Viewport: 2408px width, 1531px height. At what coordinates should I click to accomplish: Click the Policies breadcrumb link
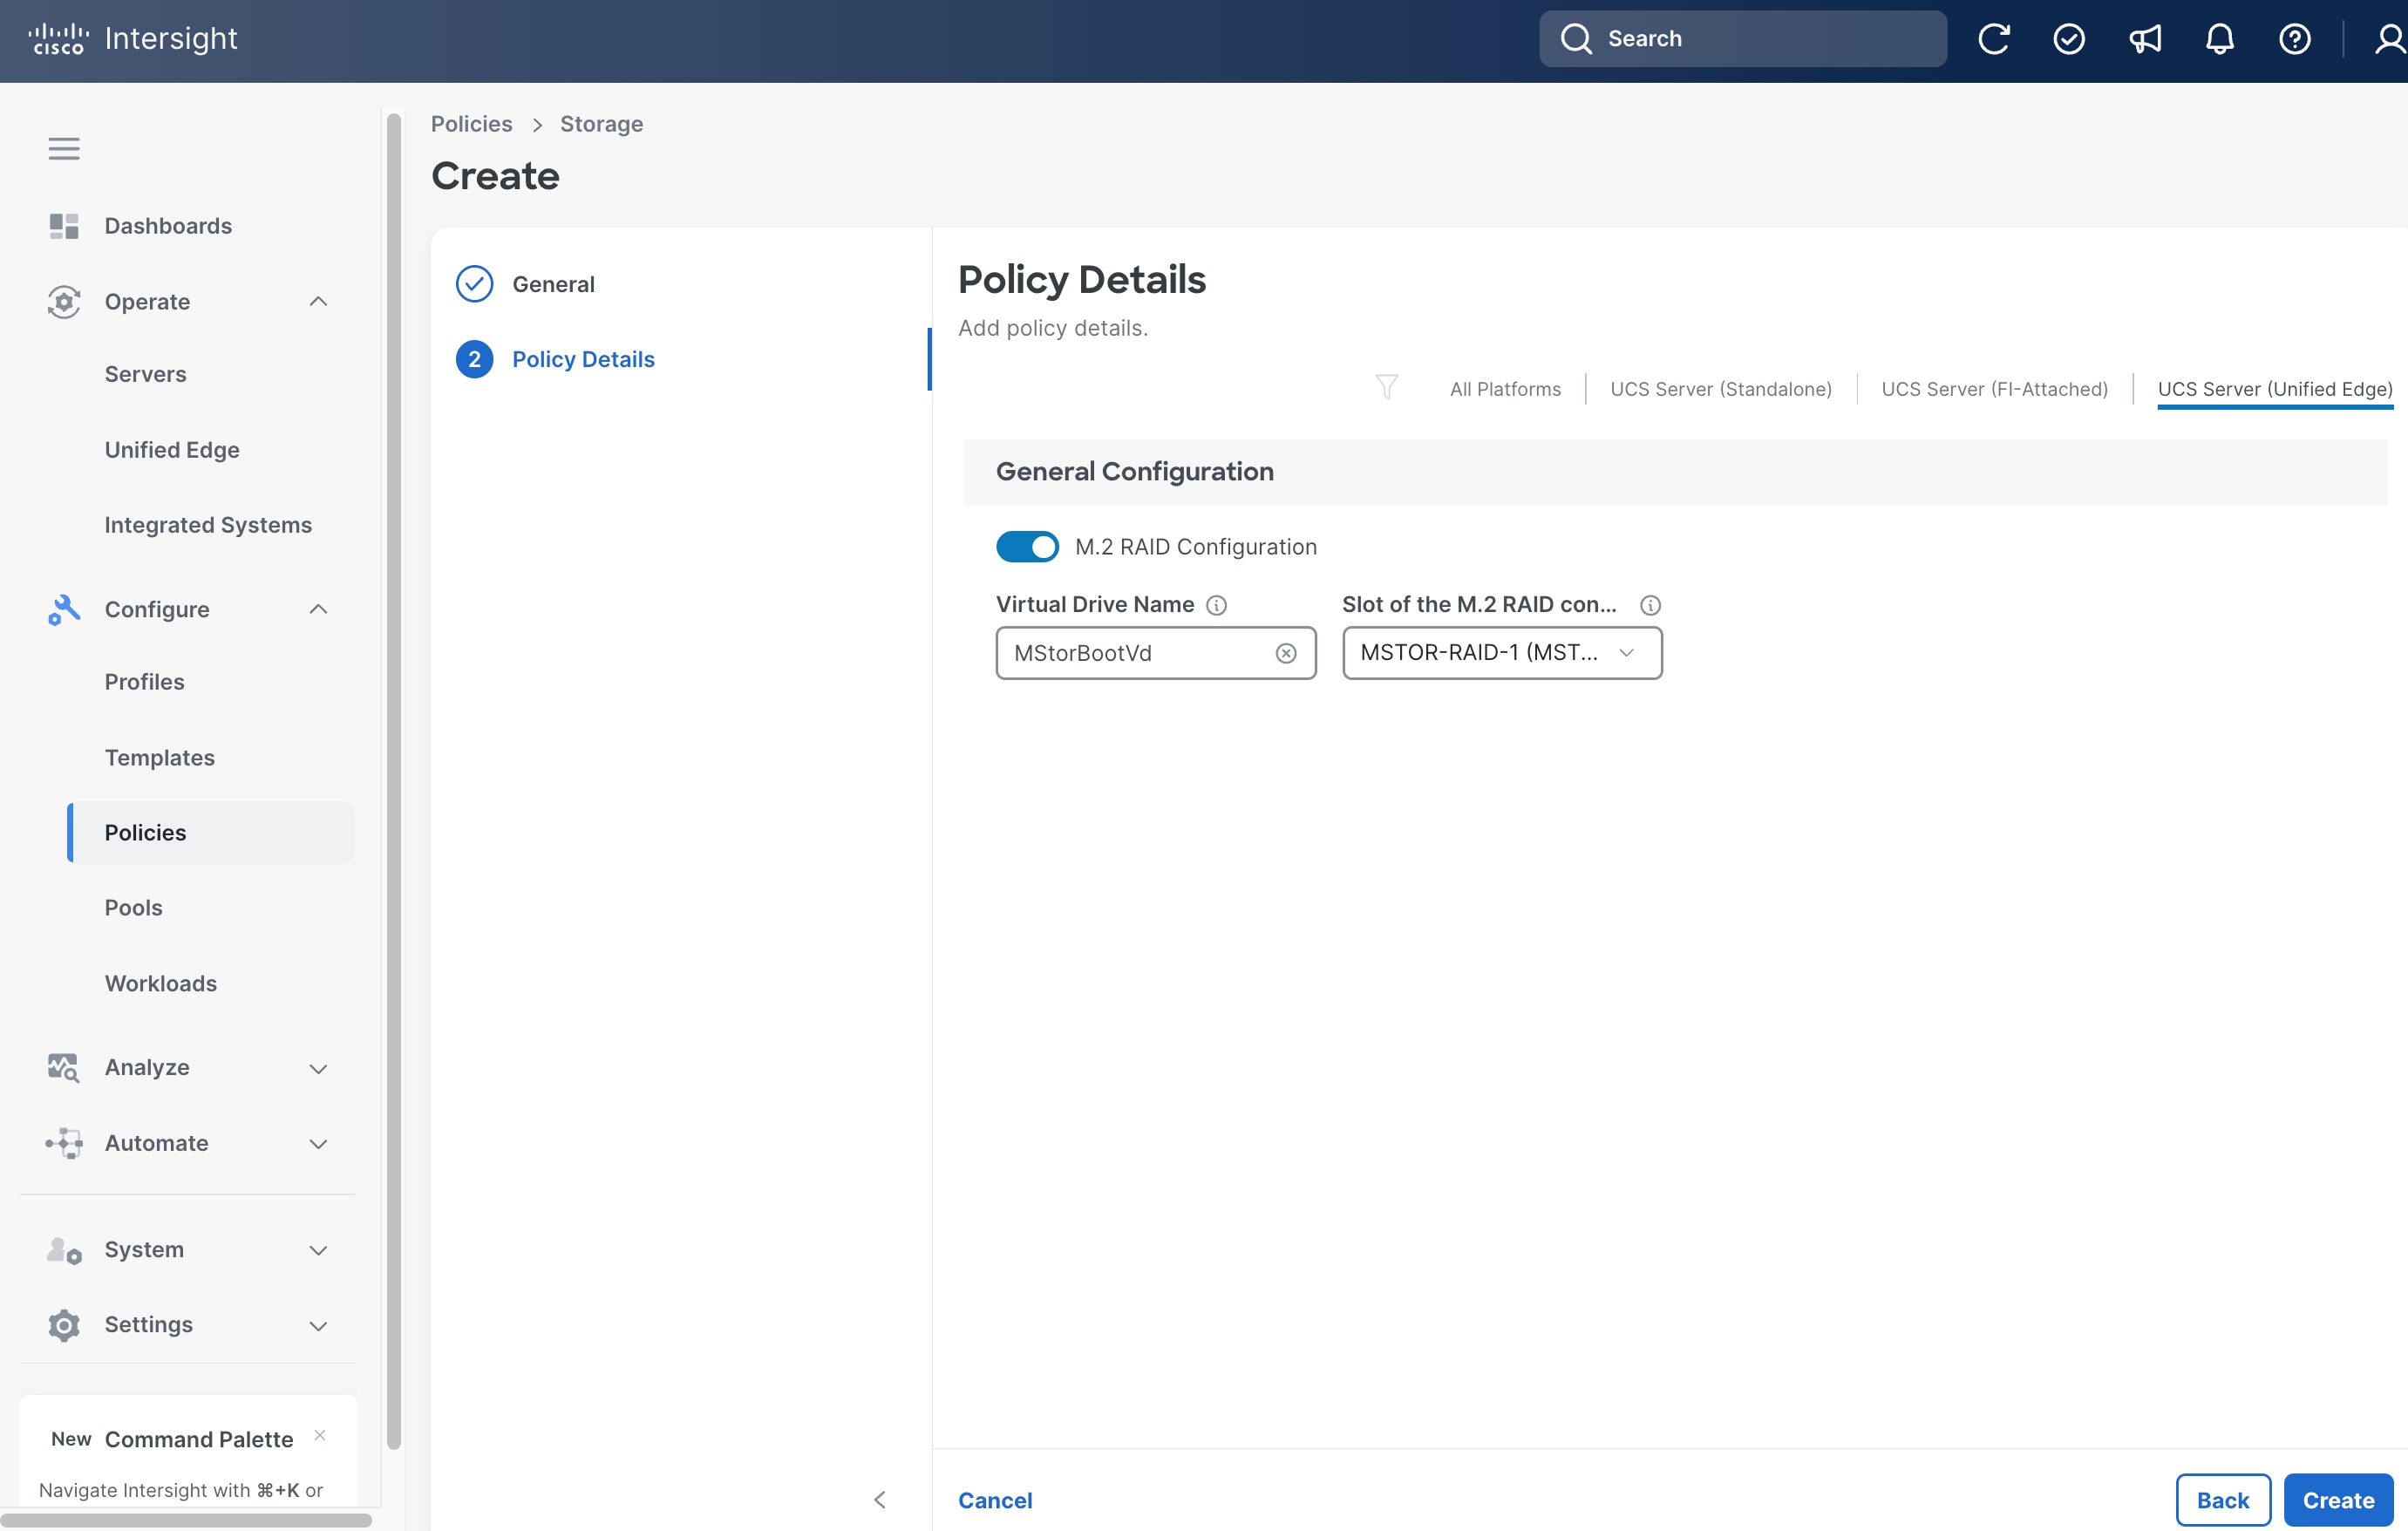471,124
